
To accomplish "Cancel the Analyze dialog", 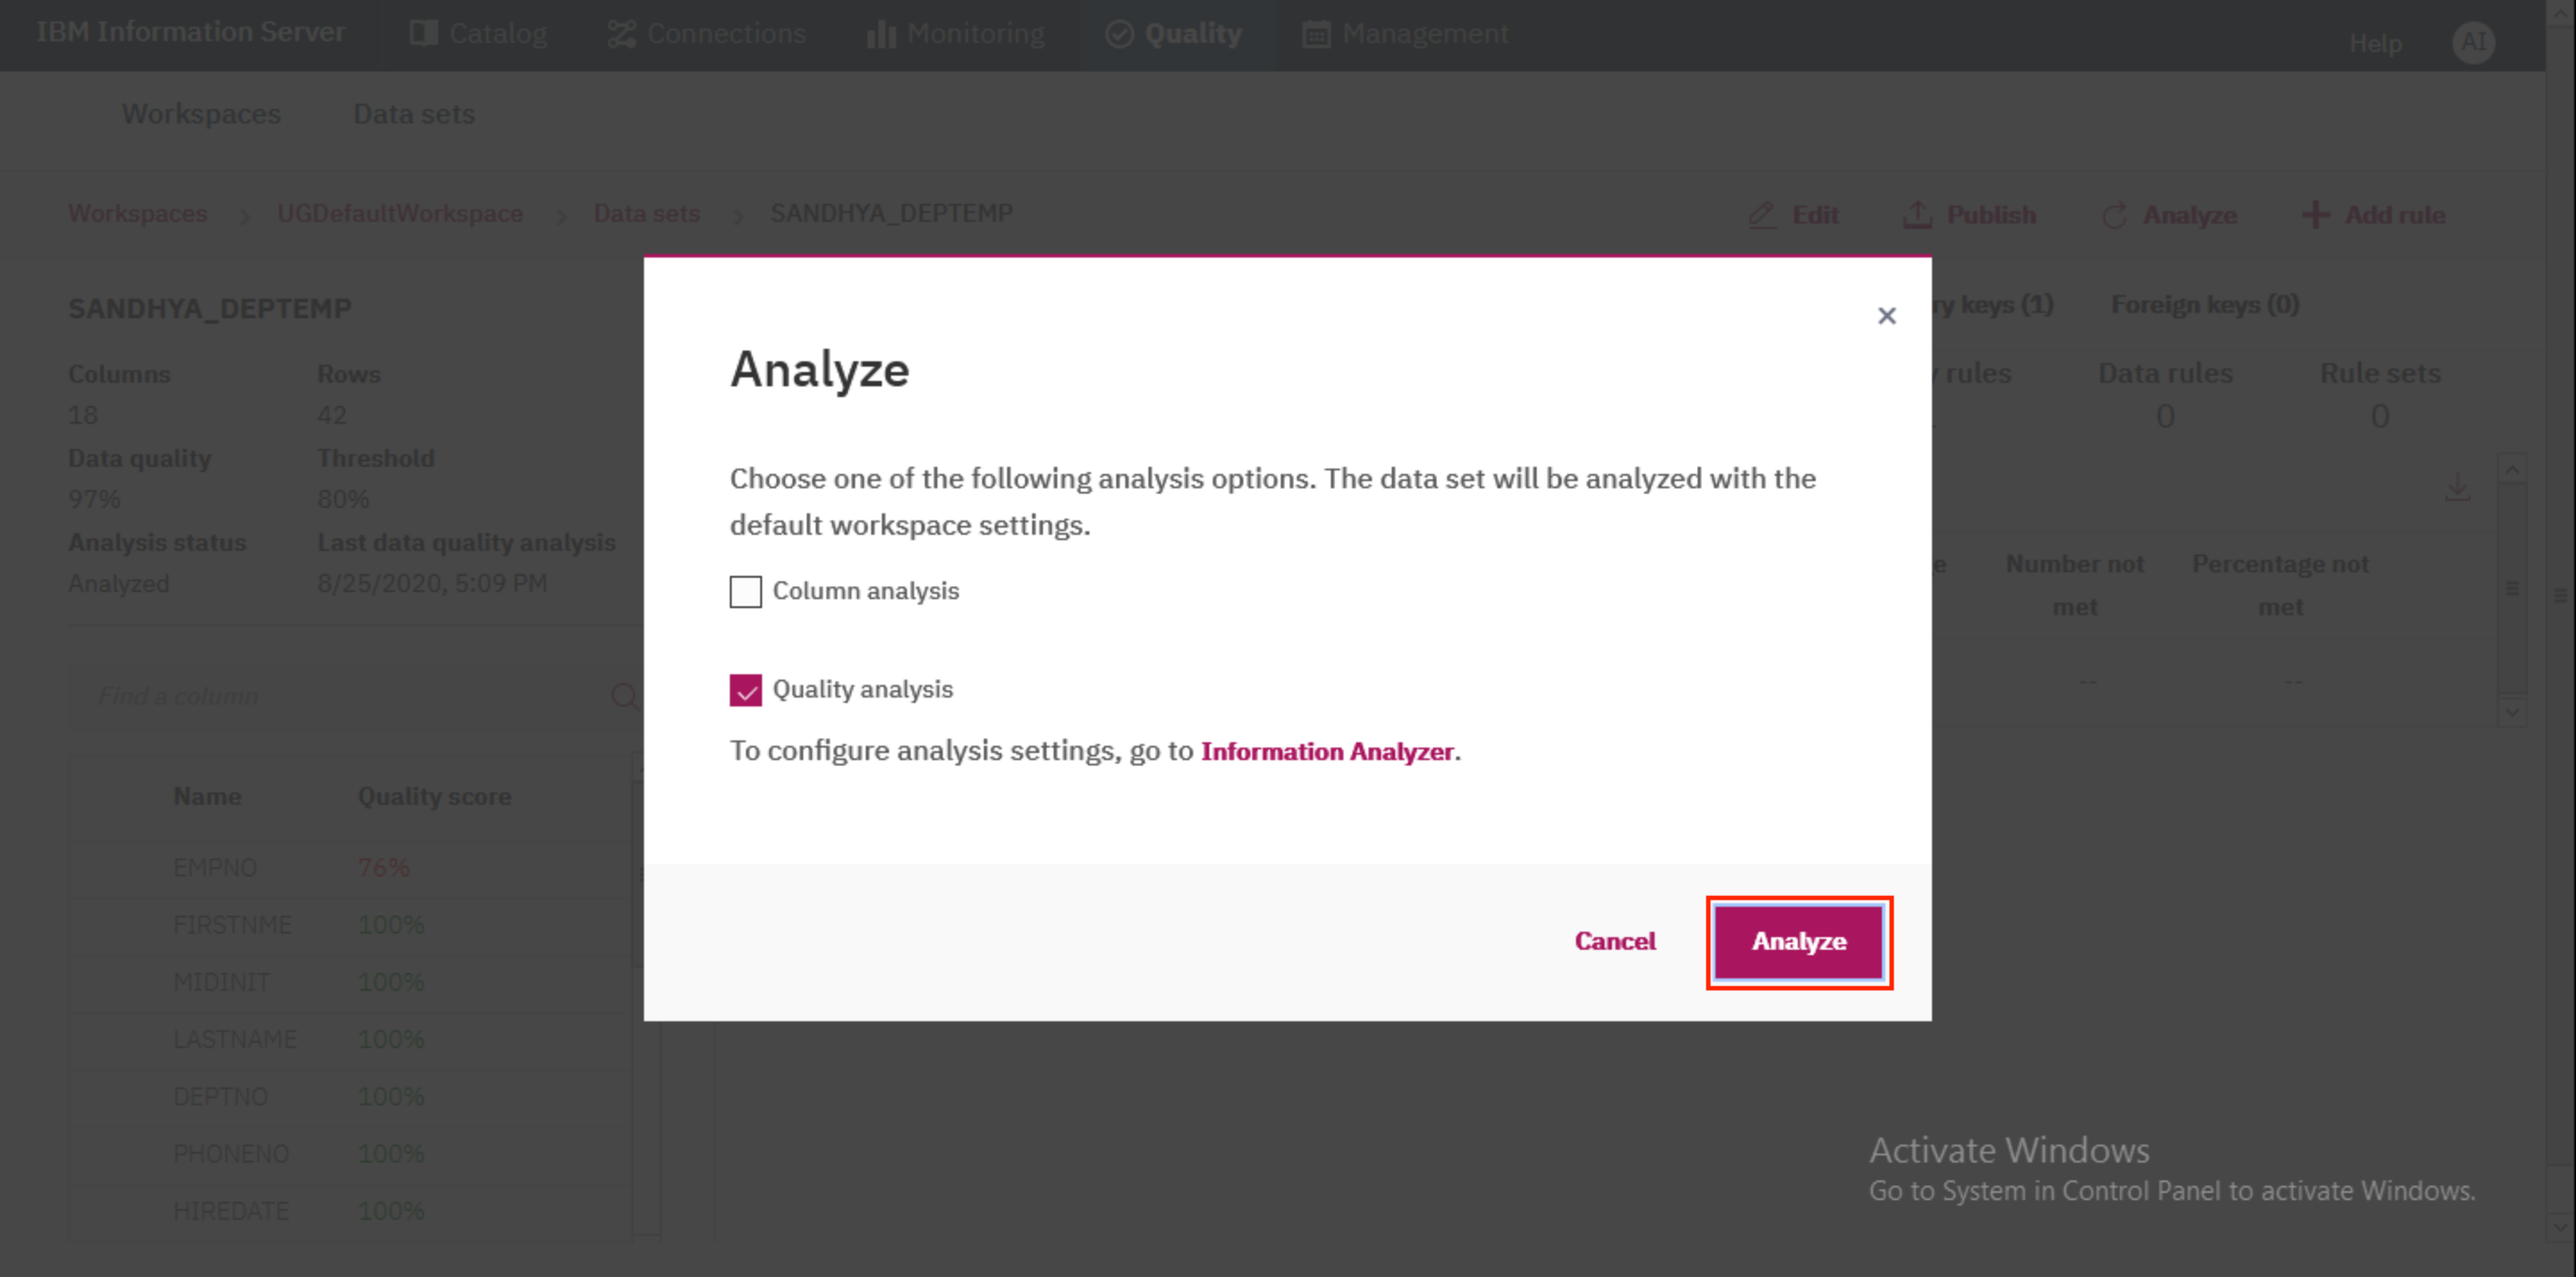I will (1614, 941).
